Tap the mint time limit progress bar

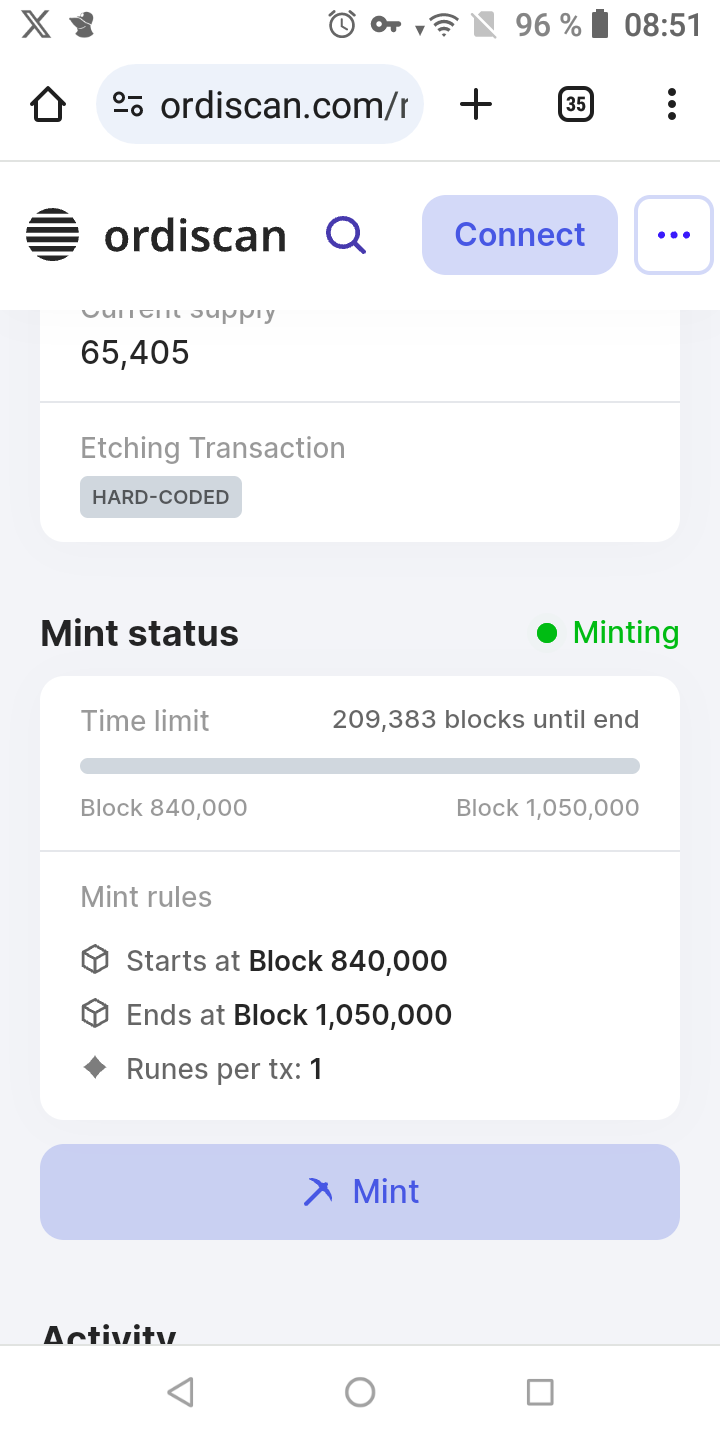[x=360, y=766]
